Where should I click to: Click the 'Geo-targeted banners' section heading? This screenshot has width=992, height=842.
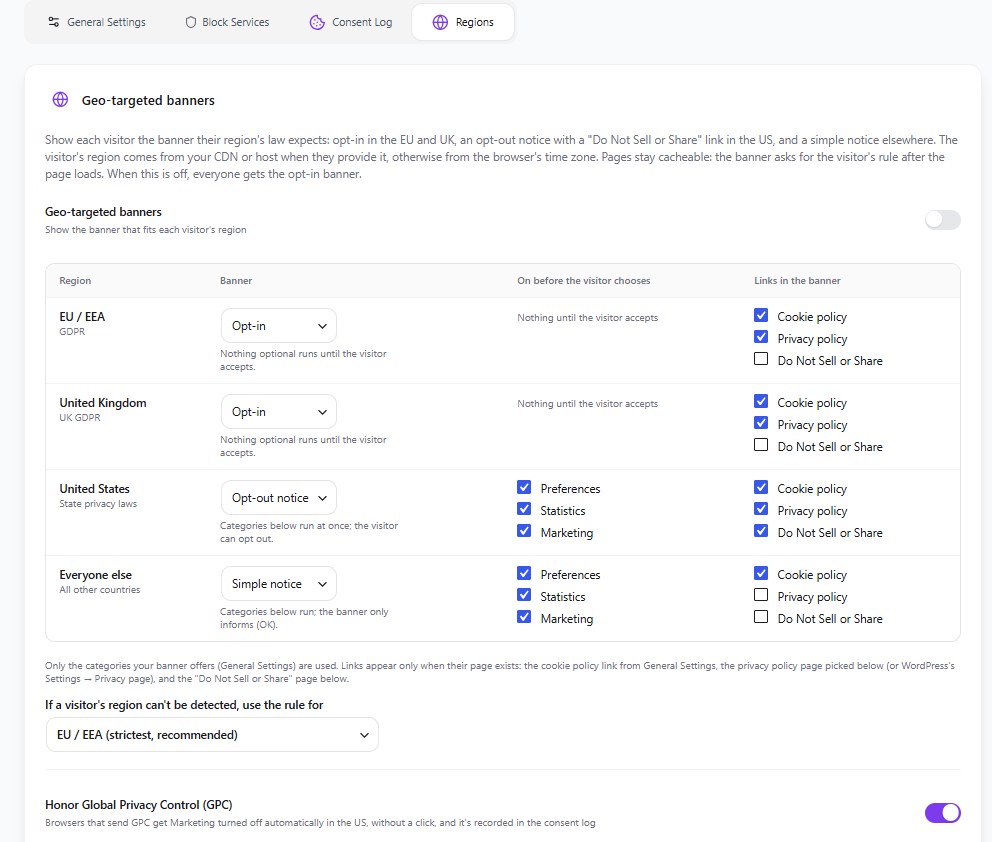coord(148,100)
